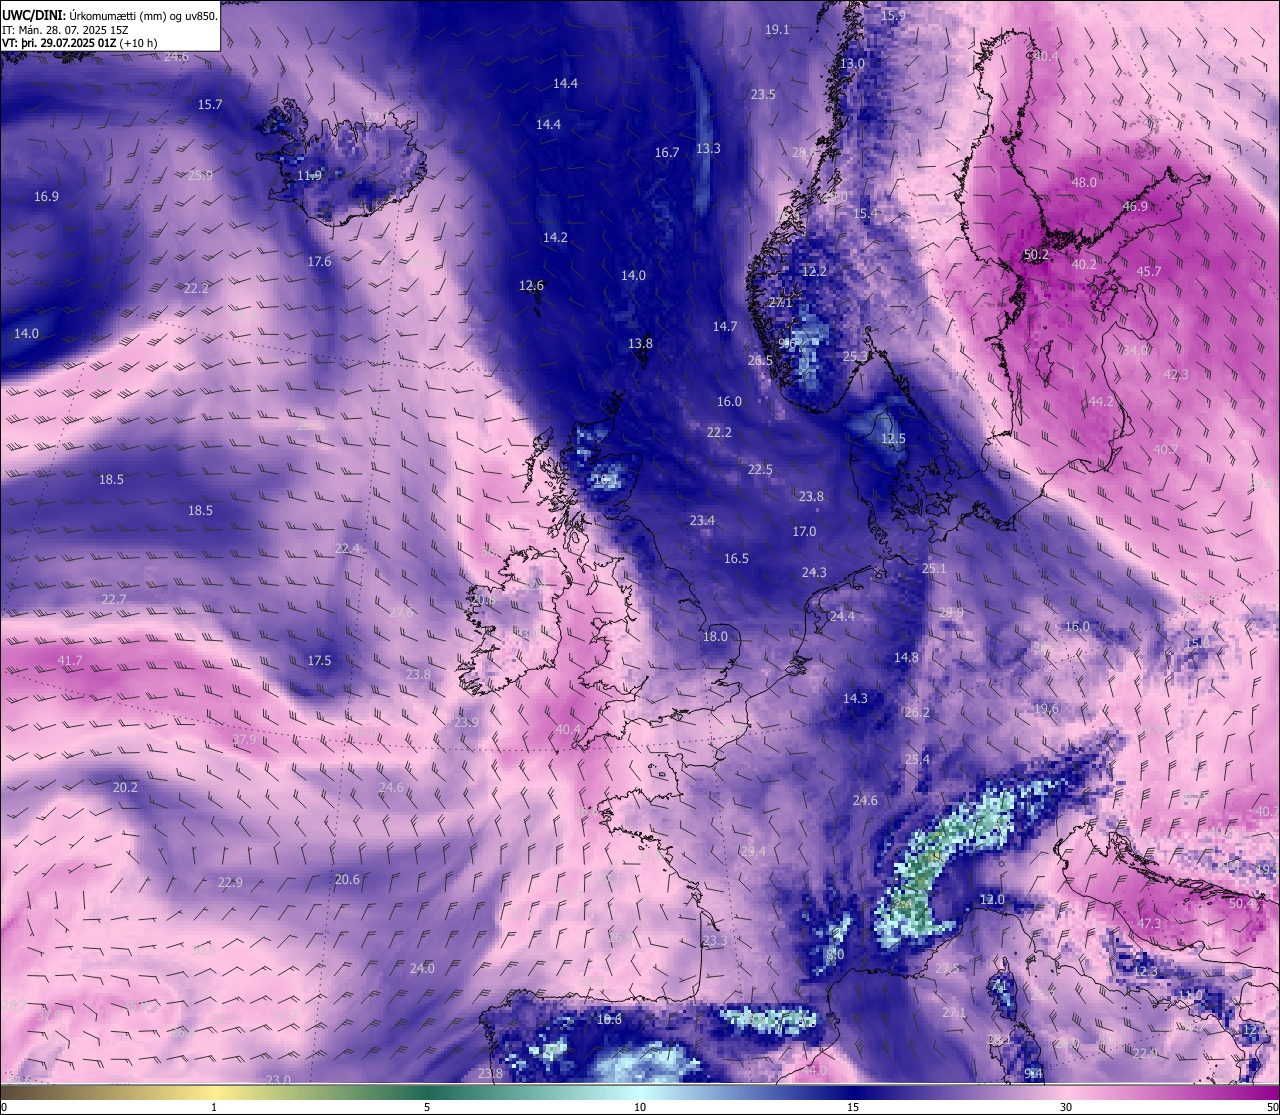Click the UWC/DINI title text
The height and width of the screenshot is (1115, 1280).
(x=110, y=15)
